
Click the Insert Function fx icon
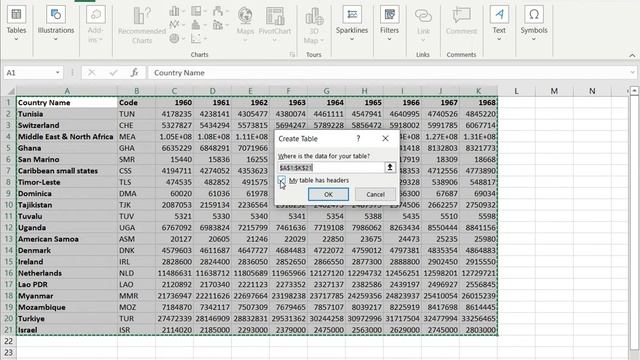click(x=134, y=73)
